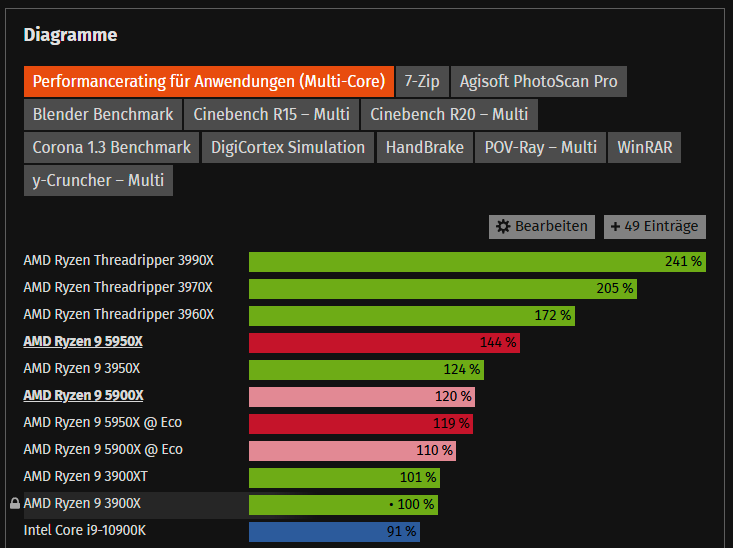733x548 pixels.
Task: Click the AMD Ryzen Threadripper 3970X label
Action: point(118,288)
